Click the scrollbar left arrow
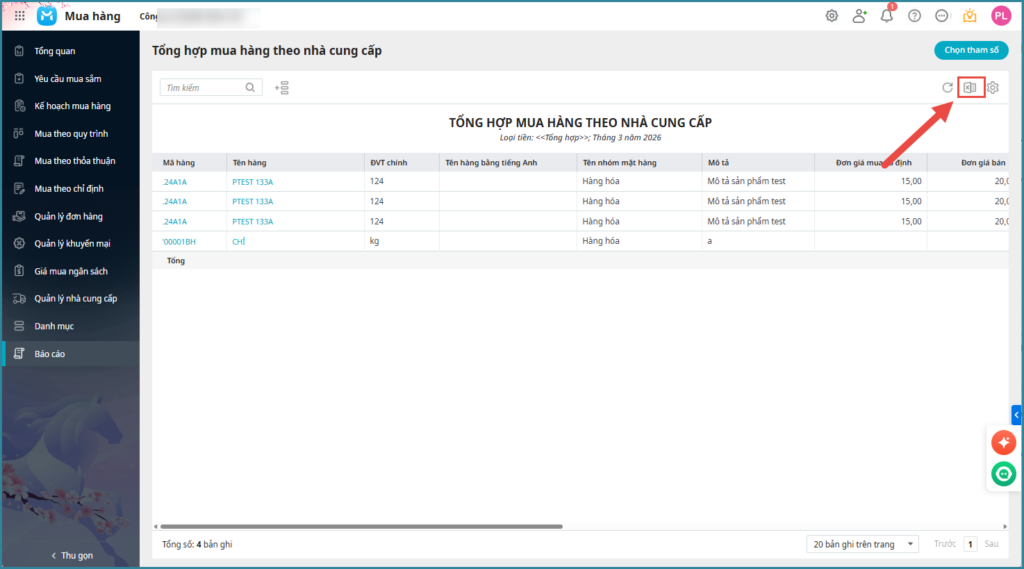Screen dimensions: 1024x569 155,526
